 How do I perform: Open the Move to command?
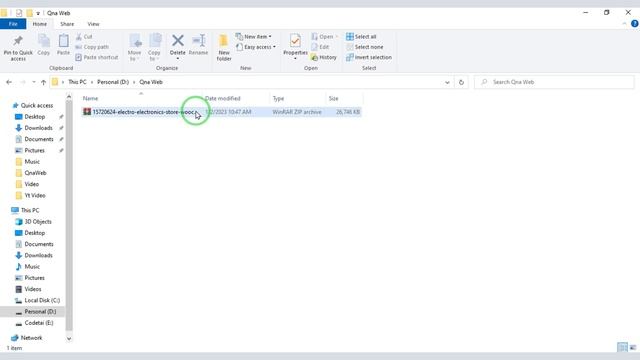(134, 47)
